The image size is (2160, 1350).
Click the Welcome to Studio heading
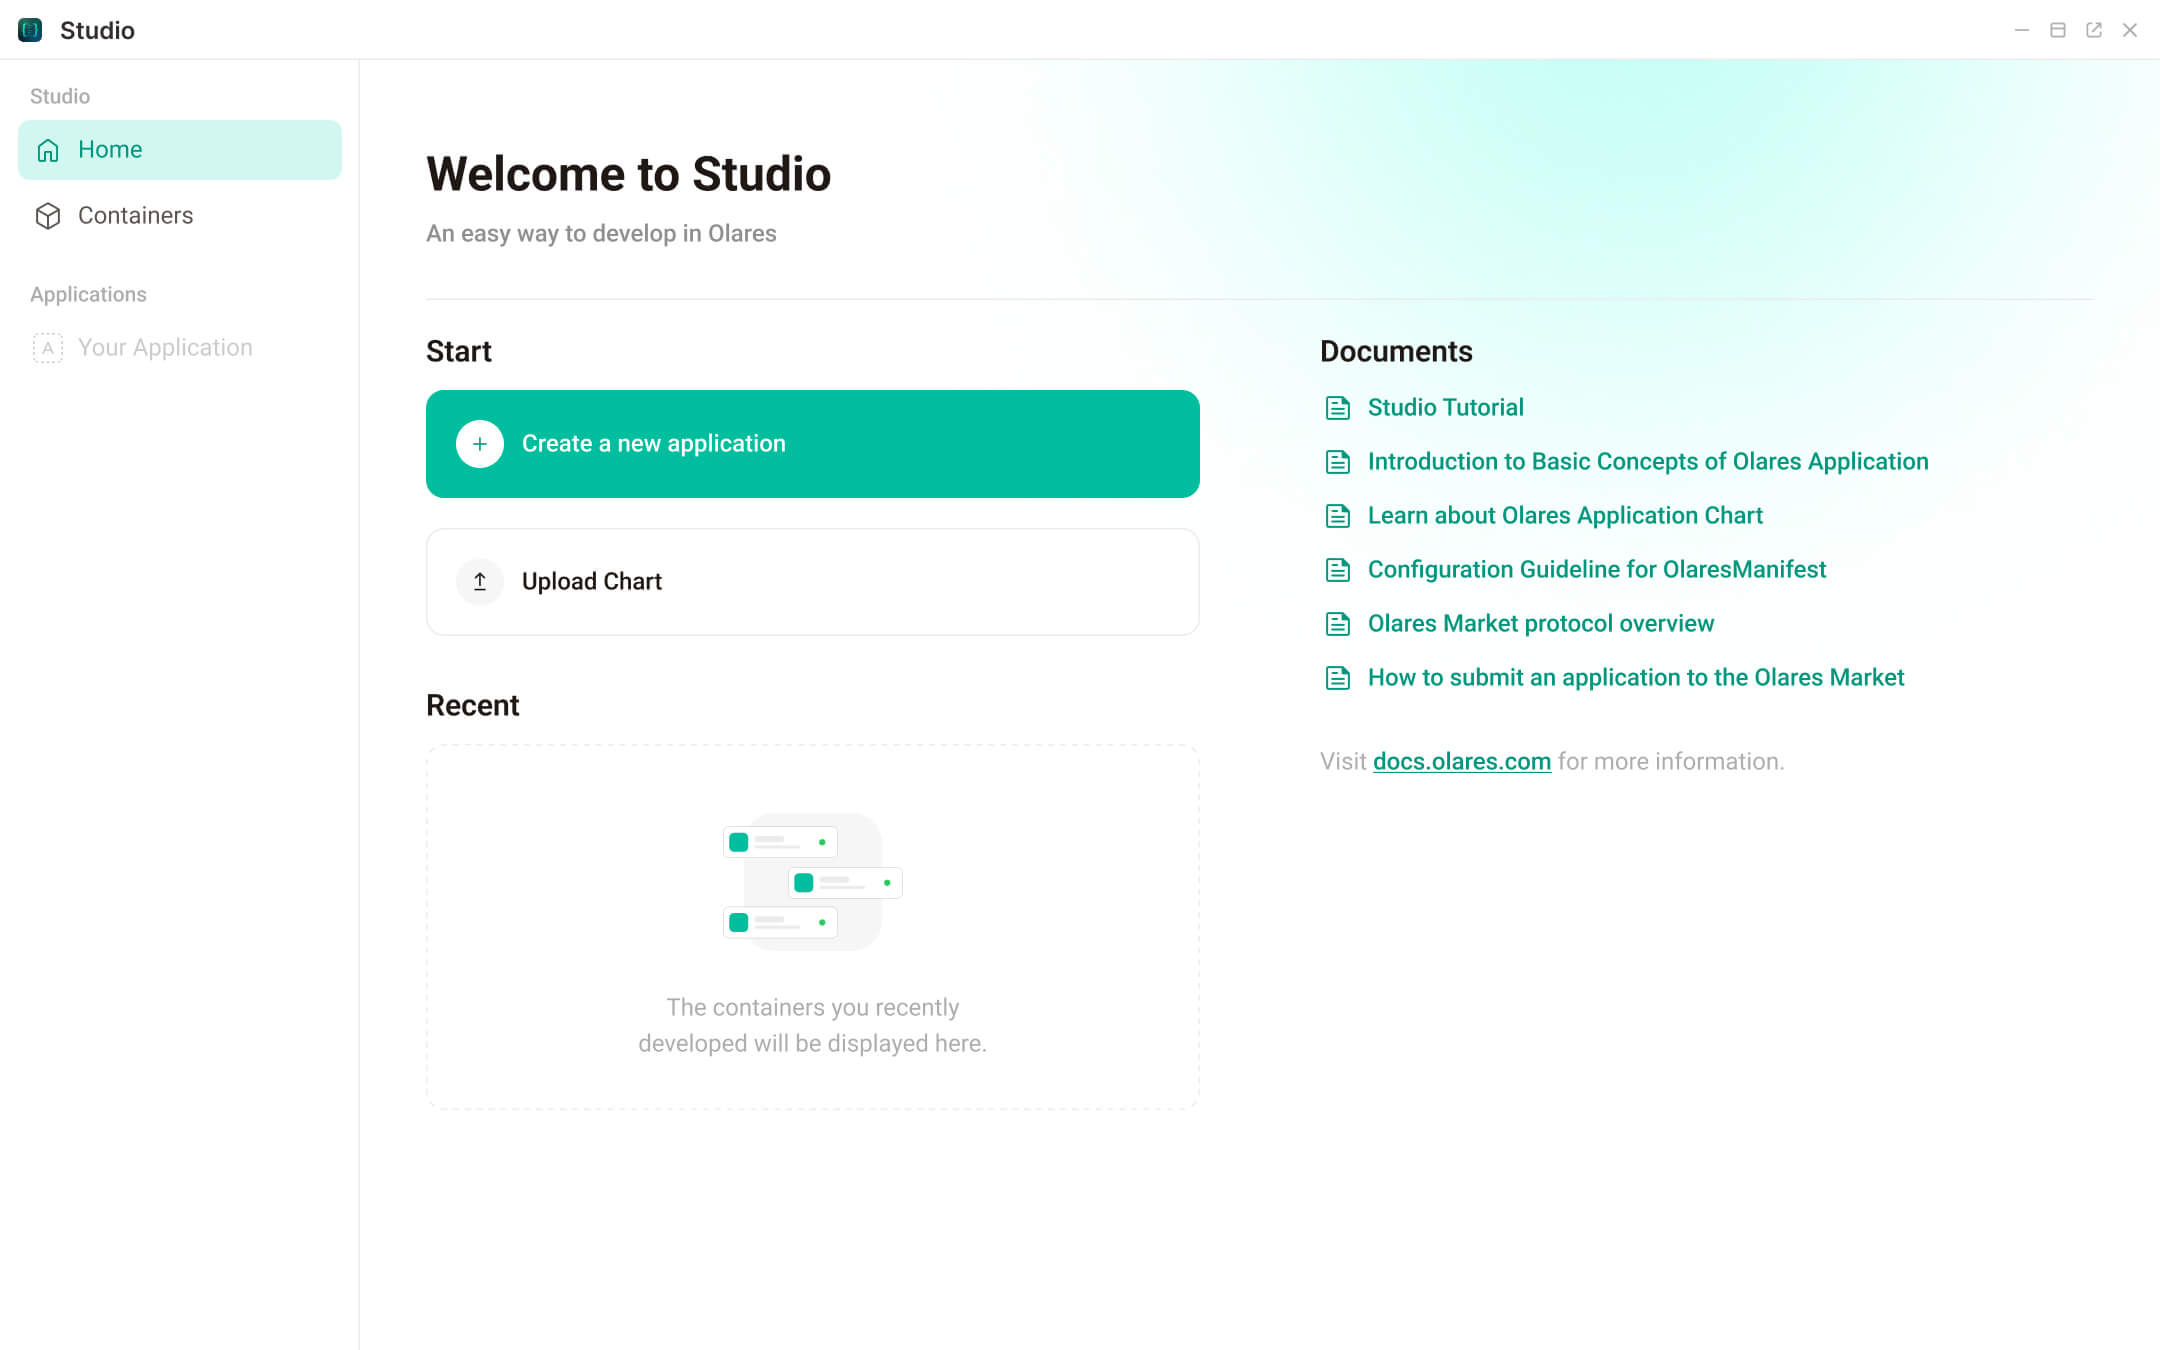pos(629,174)
